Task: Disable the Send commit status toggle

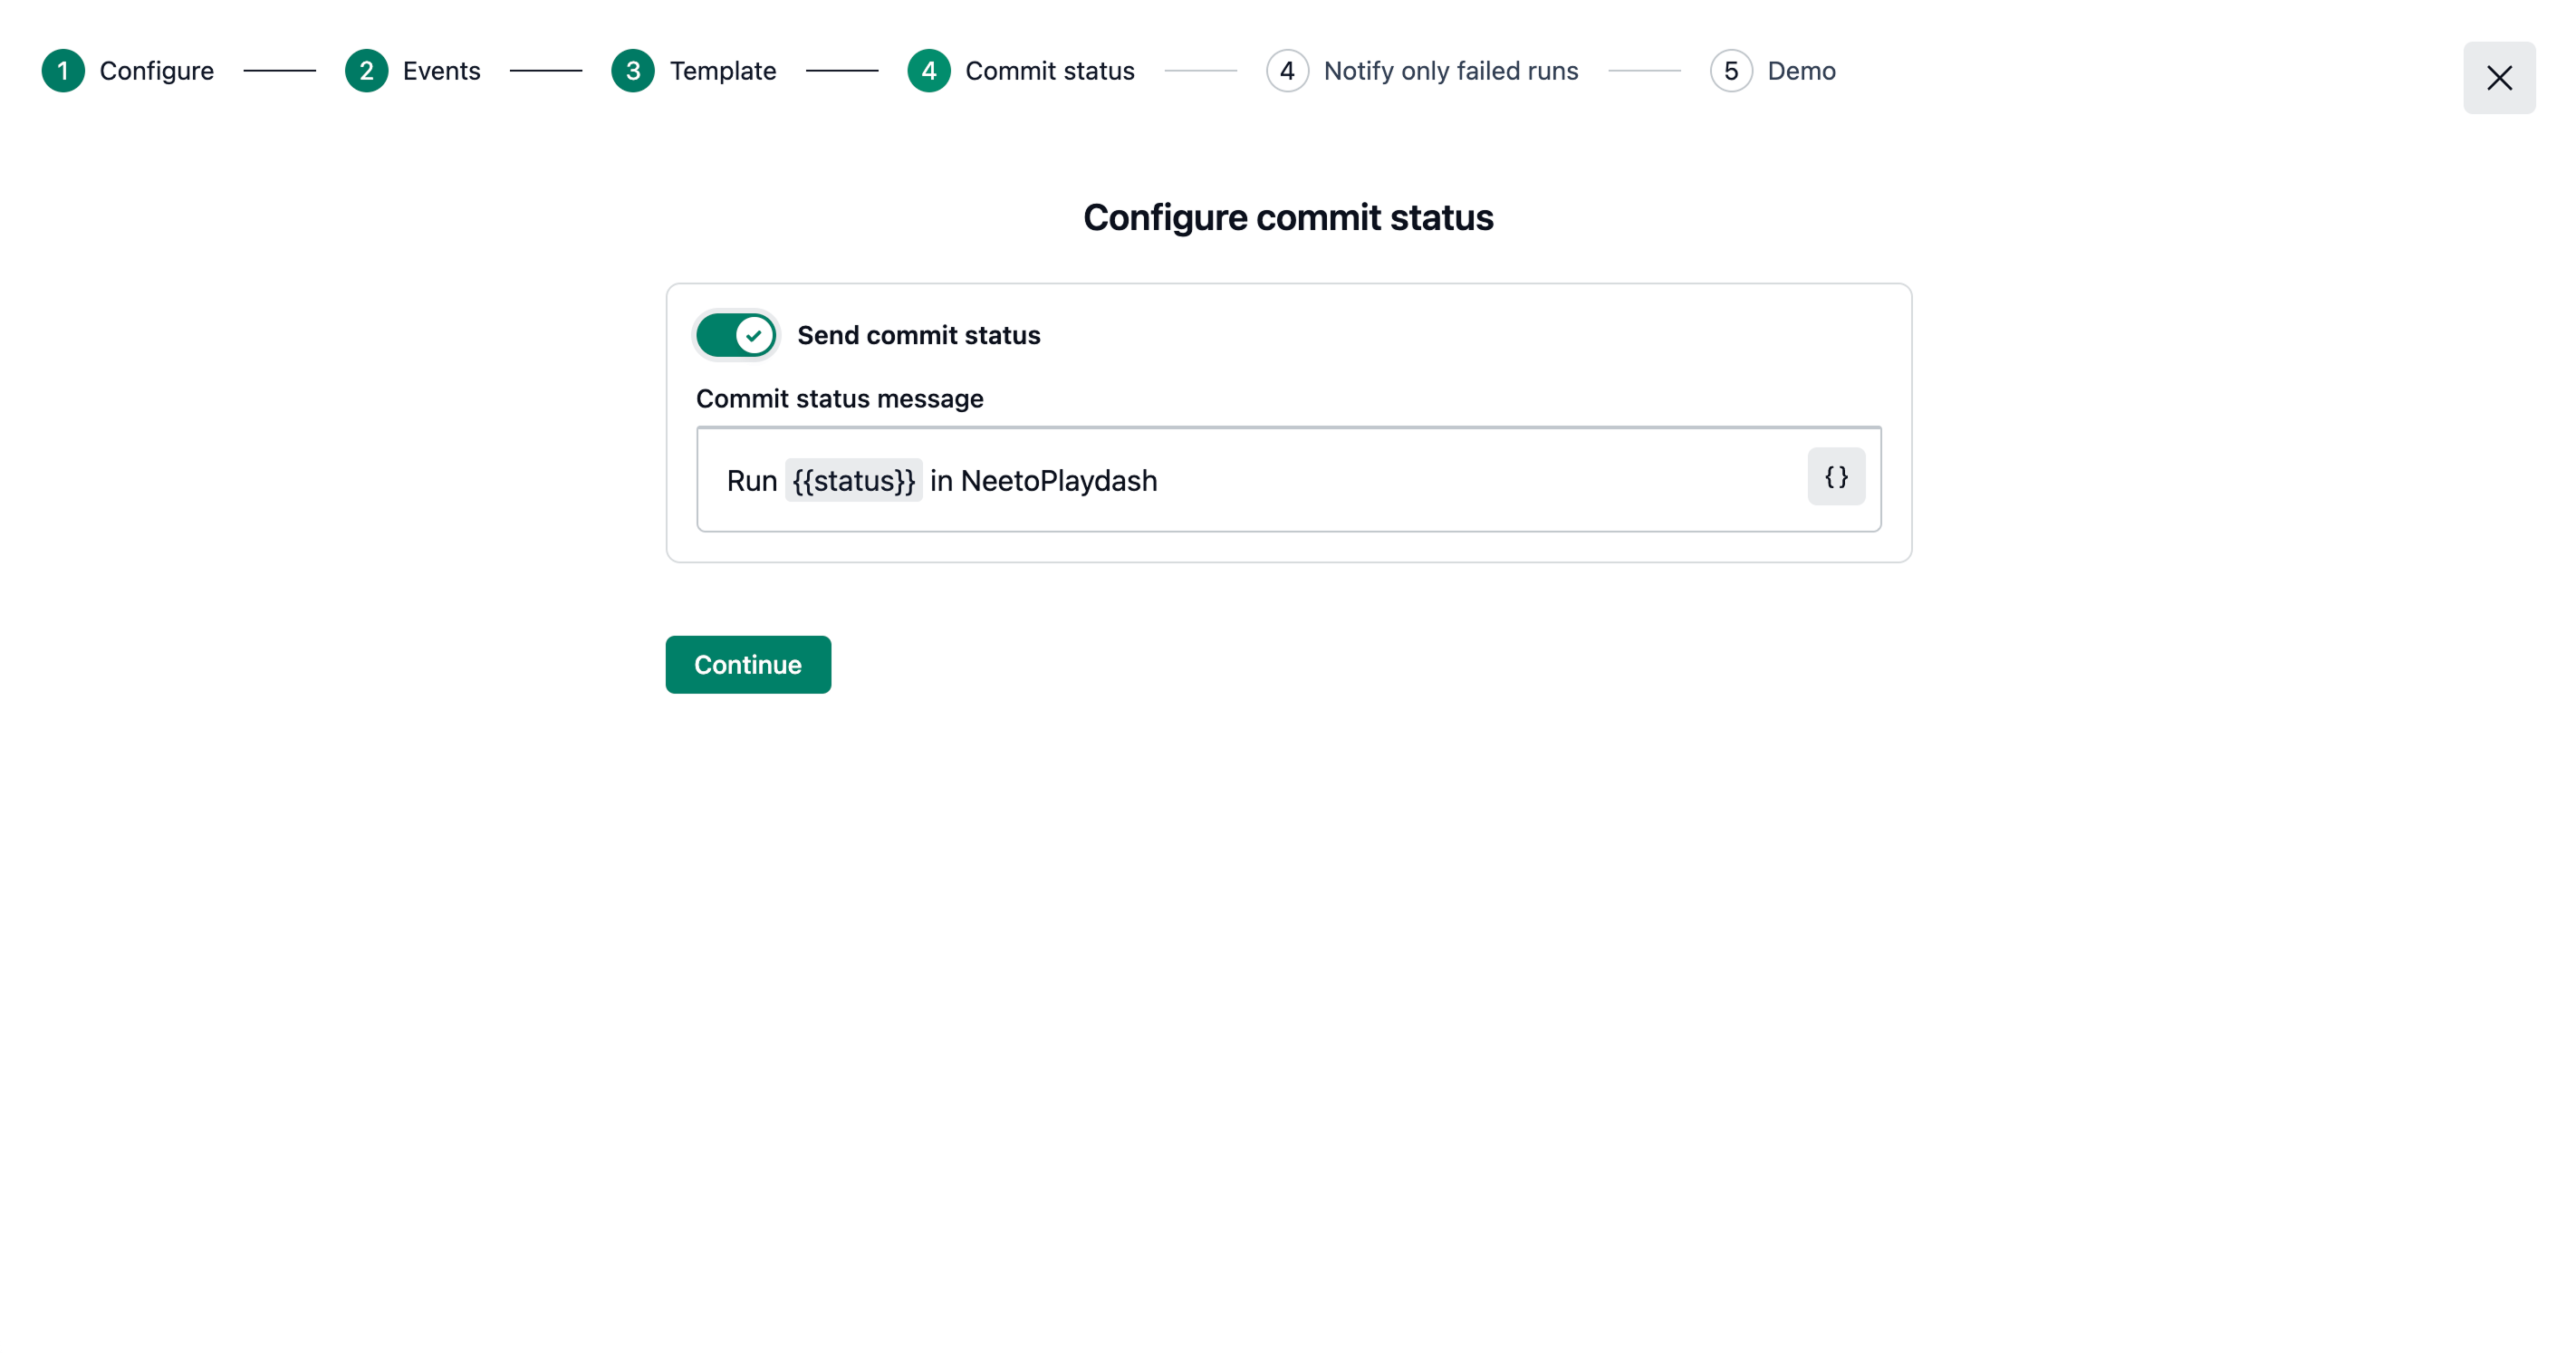Action: click(x=737, y=335)
